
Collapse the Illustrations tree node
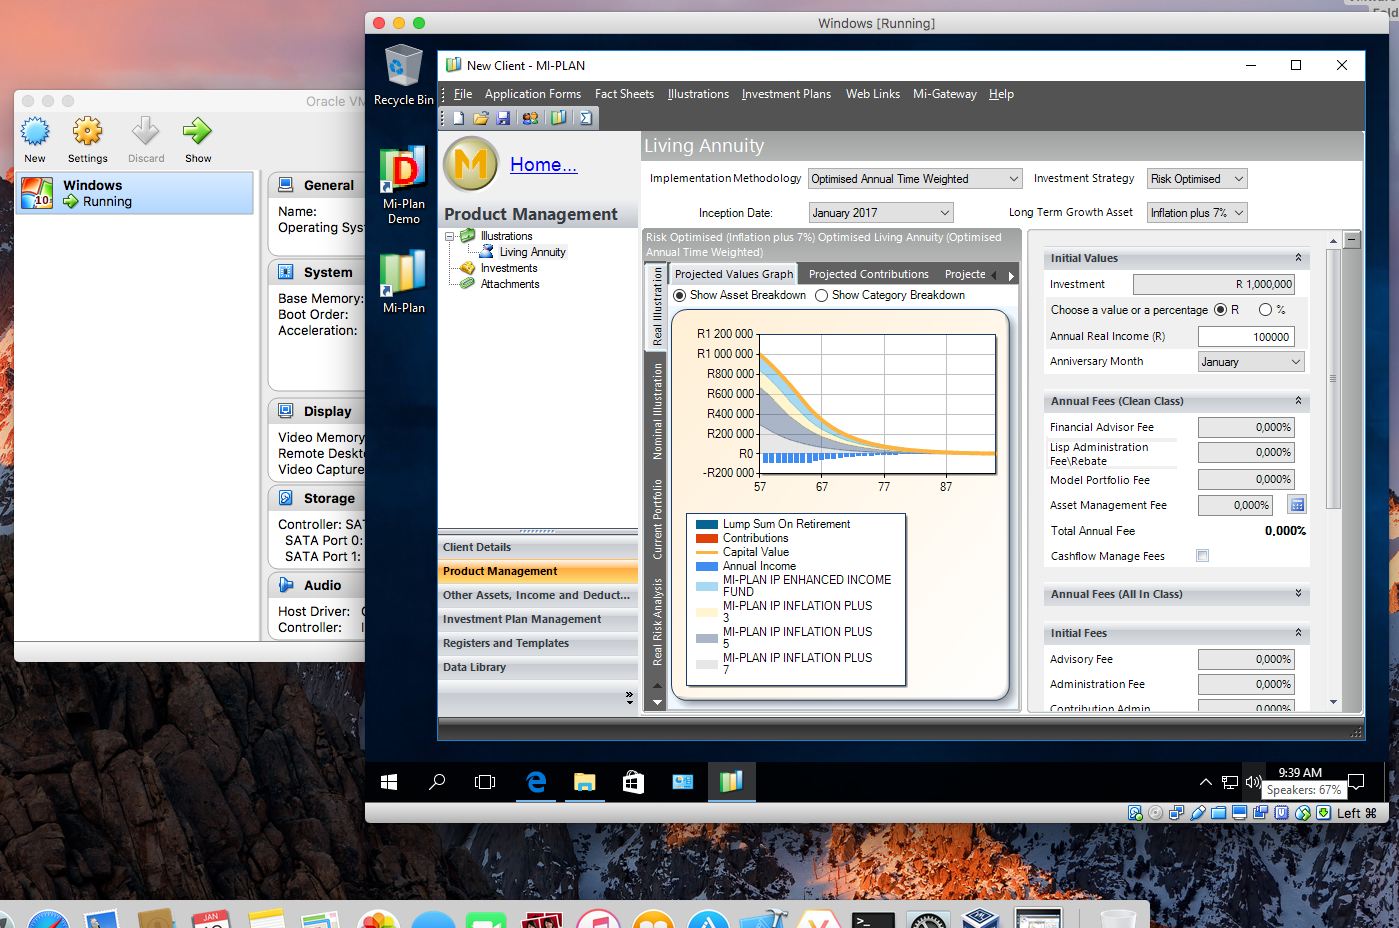point(450,237)
